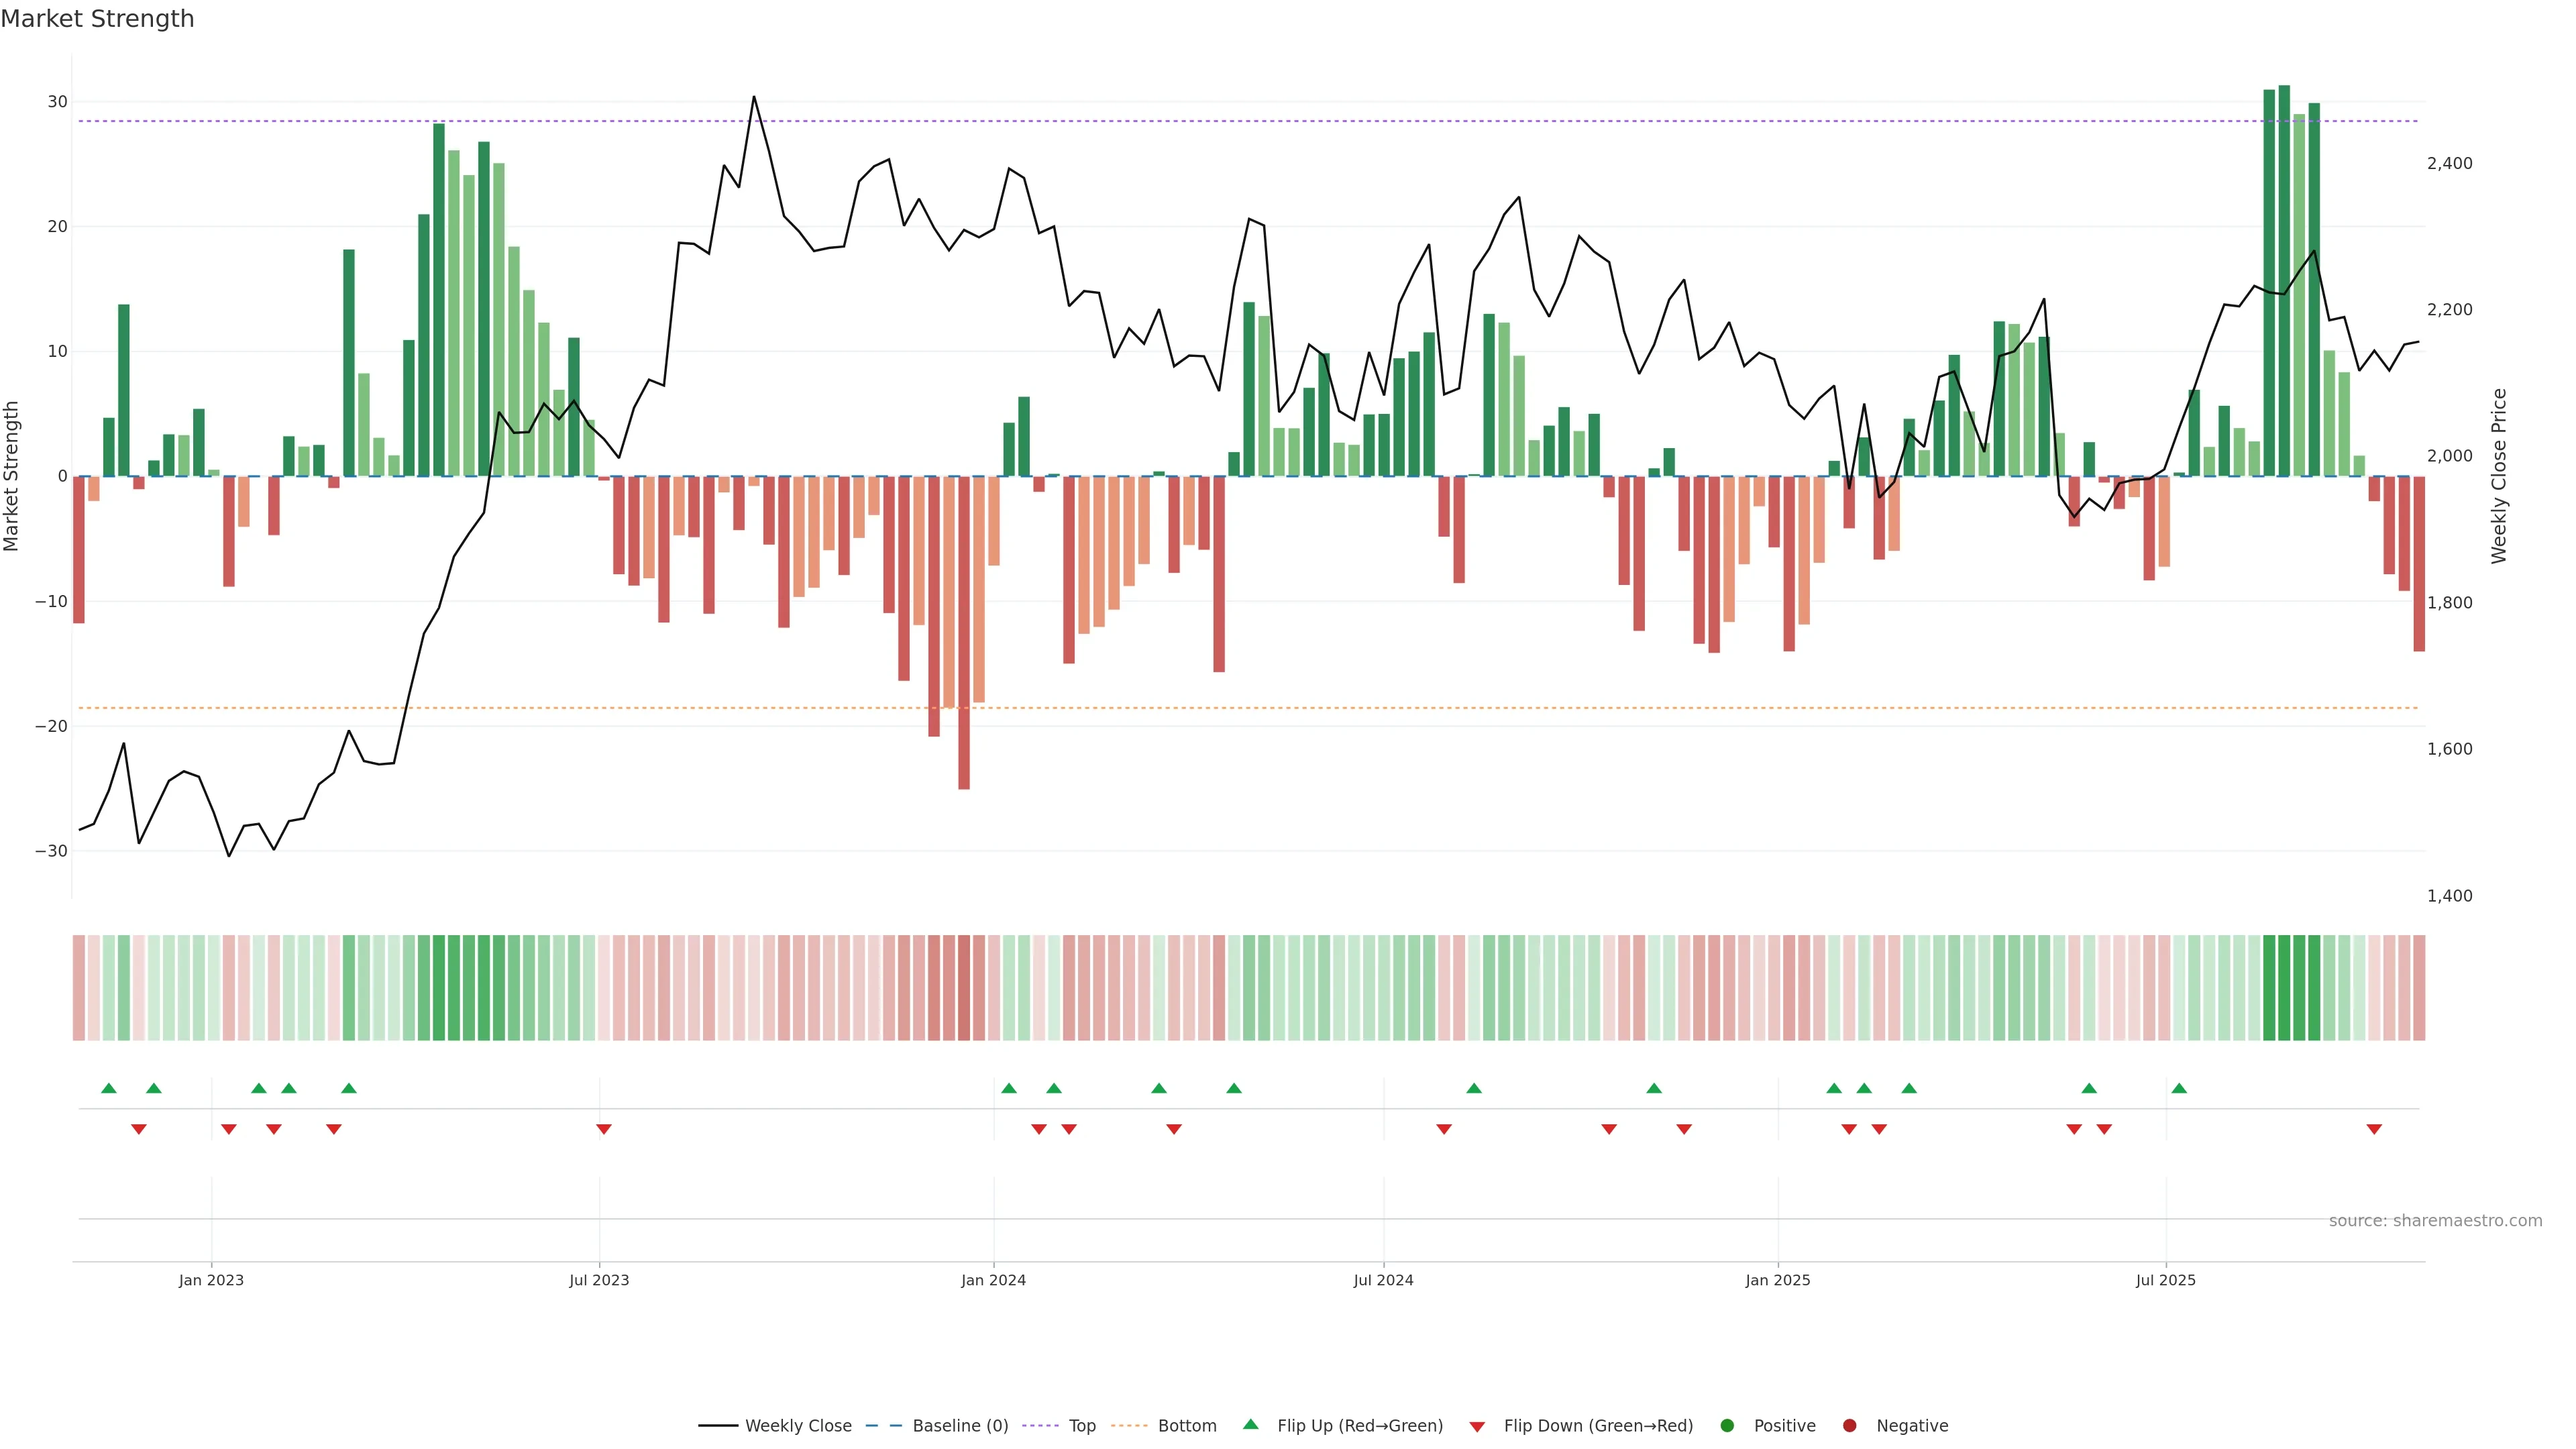Click the purple dotted Top threshold line
2576x1449 pixels.
(1200, 121)
